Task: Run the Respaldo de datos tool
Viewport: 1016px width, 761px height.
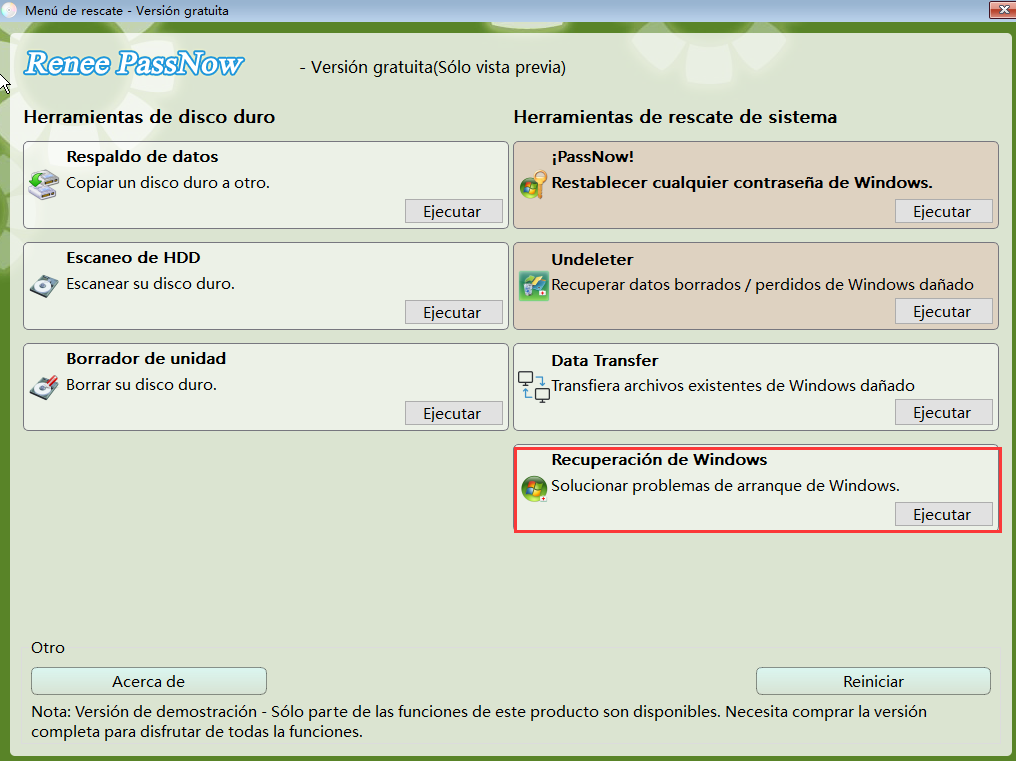Action: 454,211
